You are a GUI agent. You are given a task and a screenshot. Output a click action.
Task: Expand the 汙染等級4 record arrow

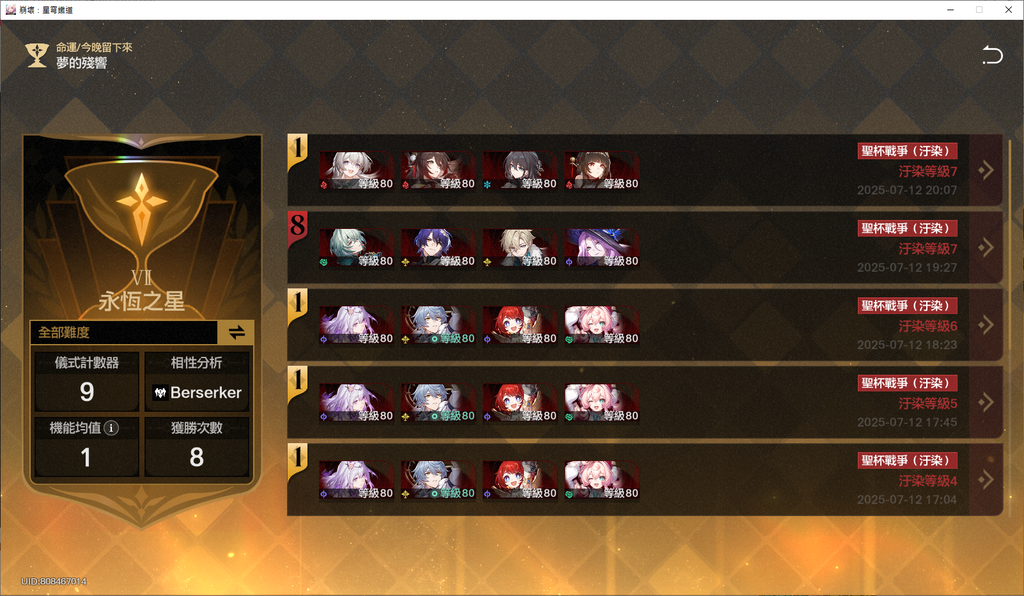tap(985, 479)
